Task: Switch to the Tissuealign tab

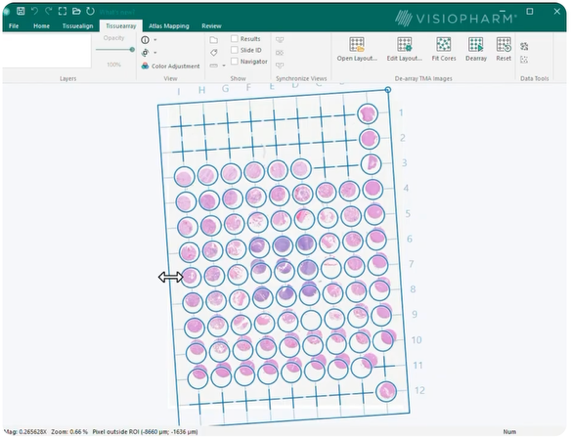Action: tap(78, 26)
